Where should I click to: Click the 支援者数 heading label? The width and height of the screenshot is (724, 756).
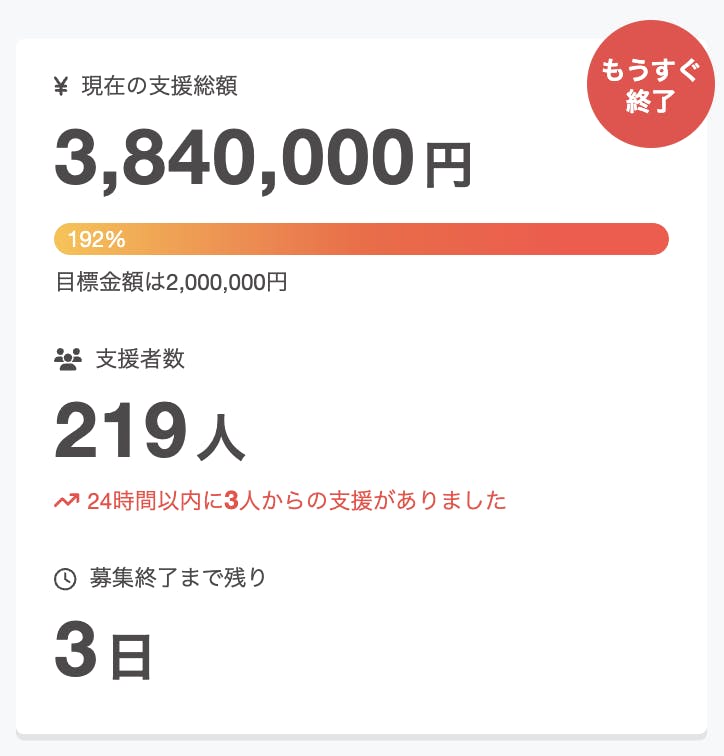pos(140,359)
